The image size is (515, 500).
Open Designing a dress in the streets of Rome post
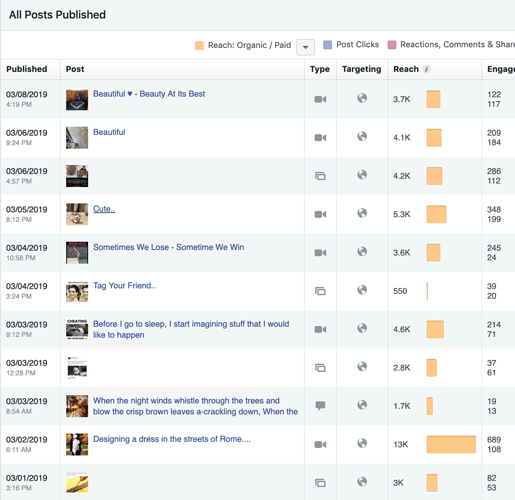(x=172, y=439)
